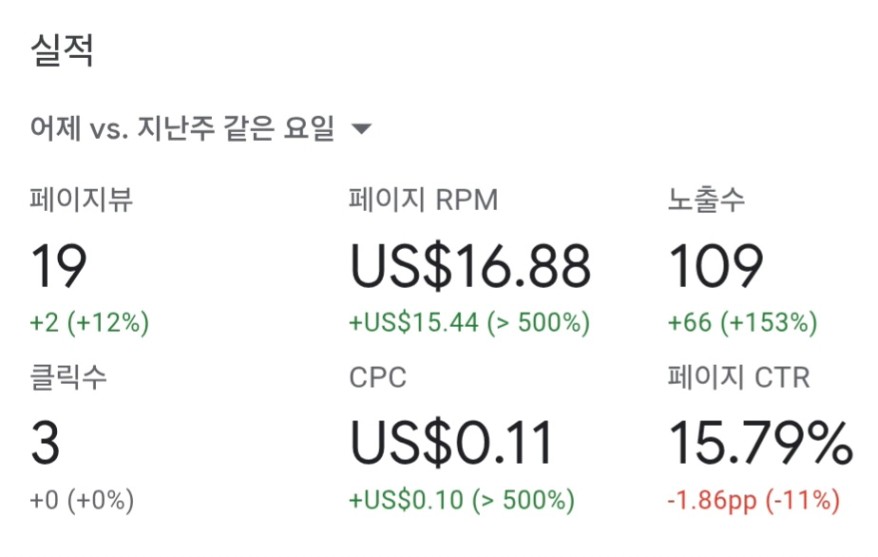Select the 페이지 RPM label
Screen dimensions: 878x557
(x=423, y=199)
